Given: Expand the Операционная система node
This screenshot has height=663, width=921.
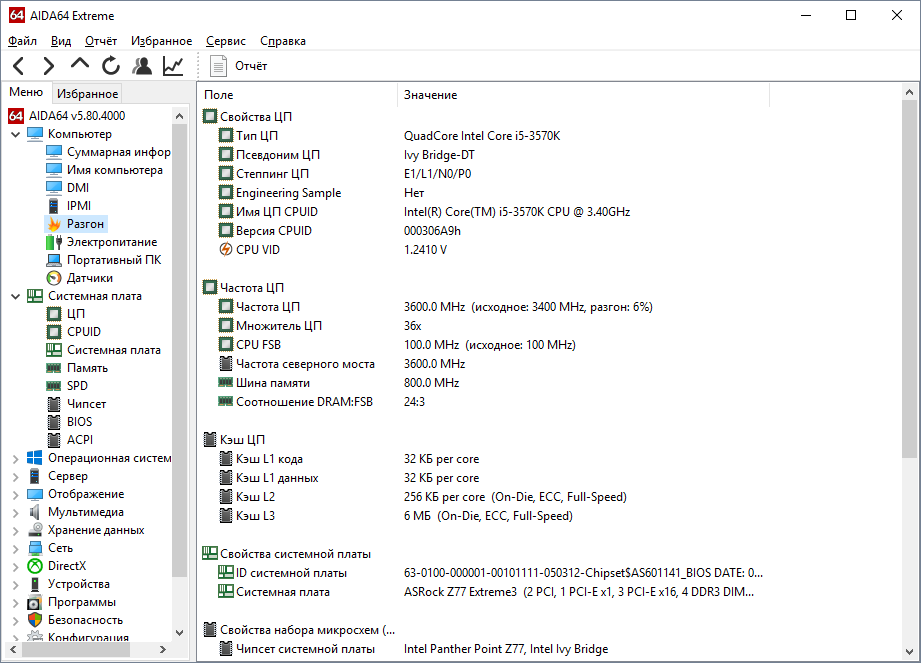Looking at the screenshot, I should point(16,459).
